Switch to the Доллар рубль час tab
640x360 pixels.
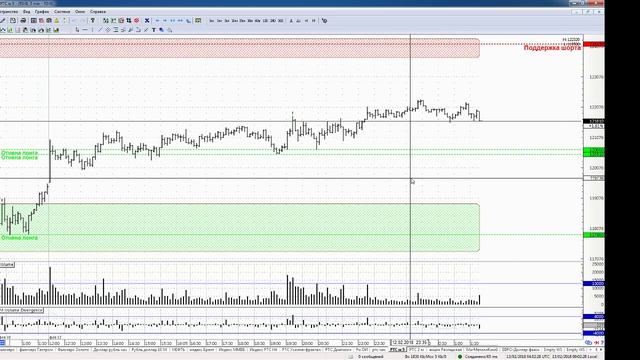point(110,350)
